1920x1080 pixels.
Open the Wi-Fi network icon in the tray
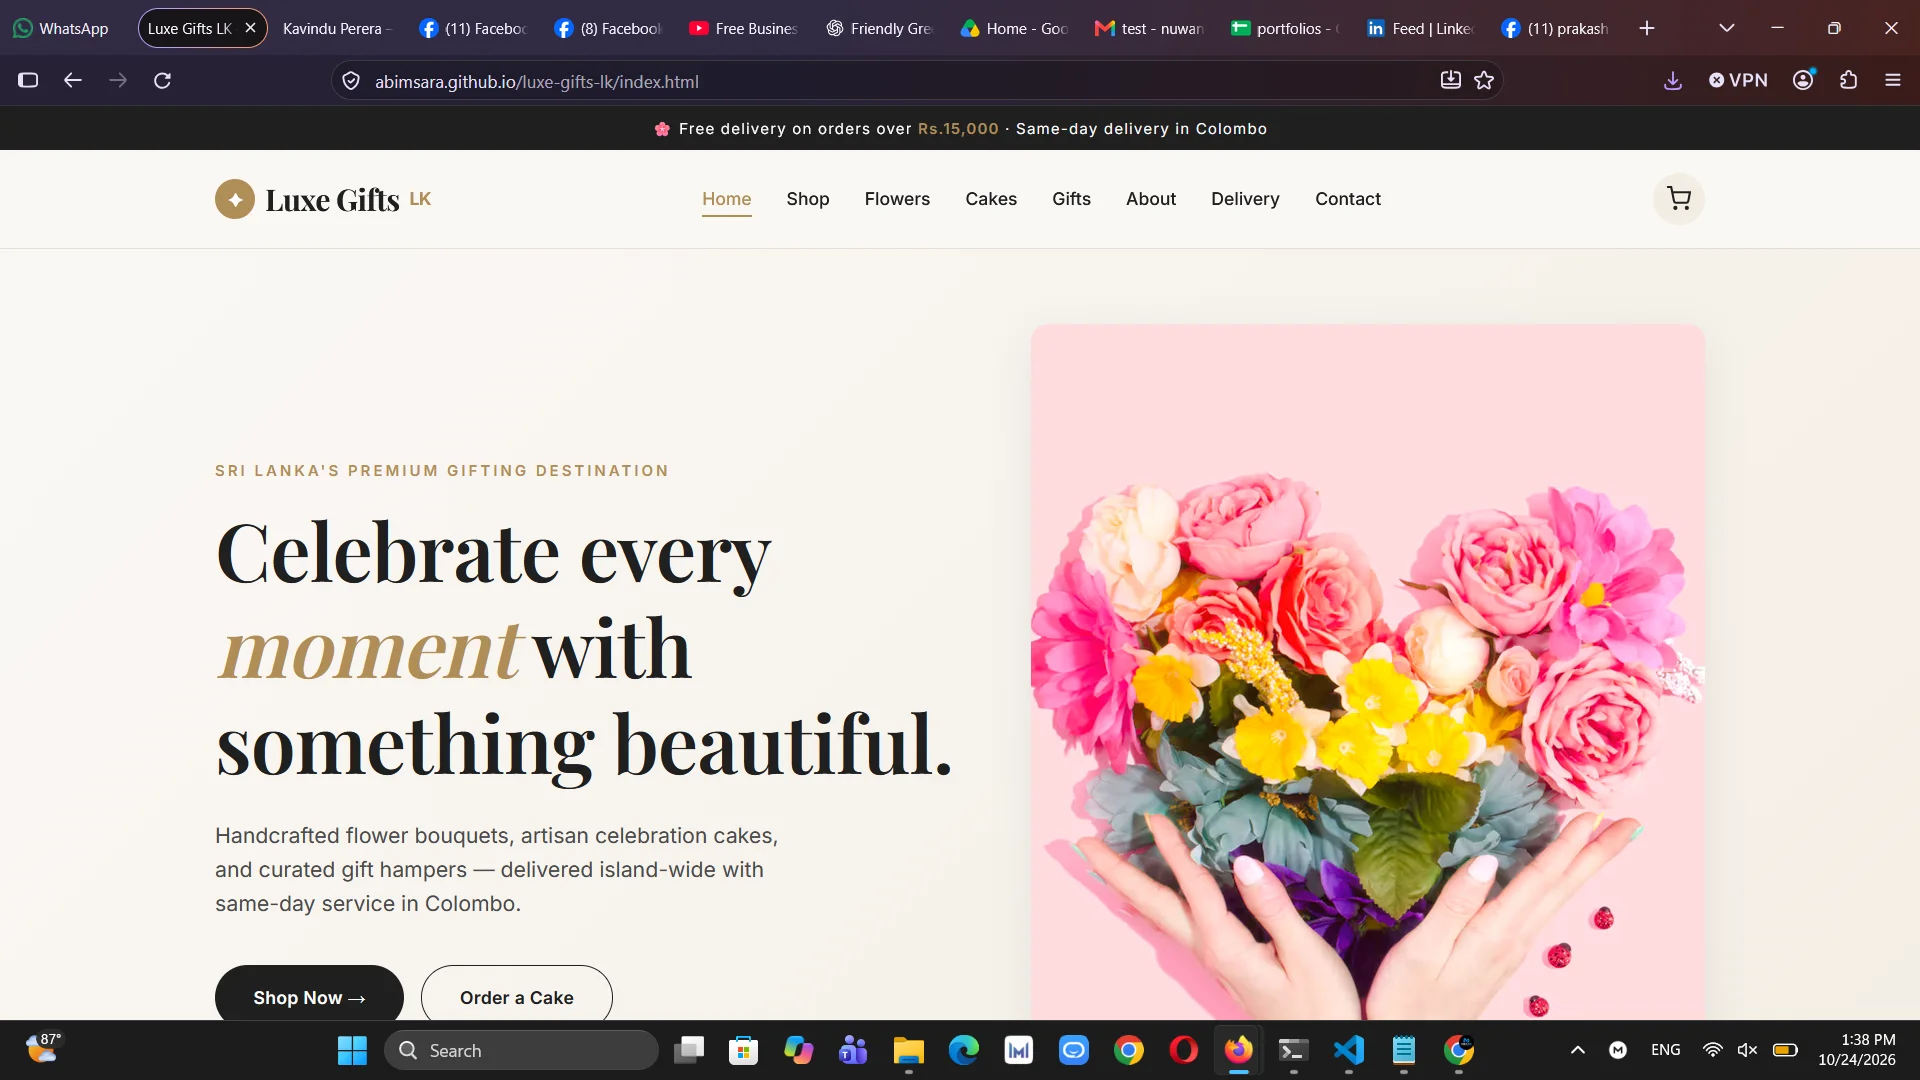[x=1713, y=1050]
